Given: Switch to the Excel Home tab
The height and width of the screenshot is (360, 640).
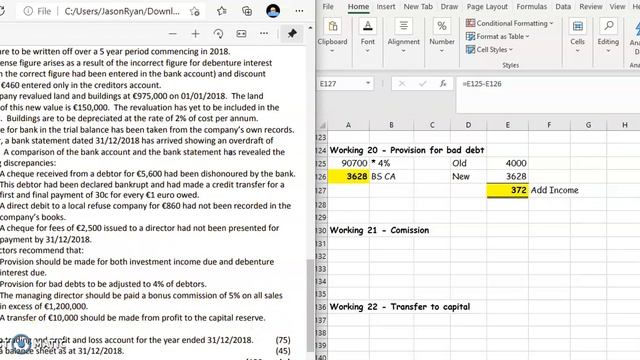Looking at the screenshot, I should coord(358,7).
